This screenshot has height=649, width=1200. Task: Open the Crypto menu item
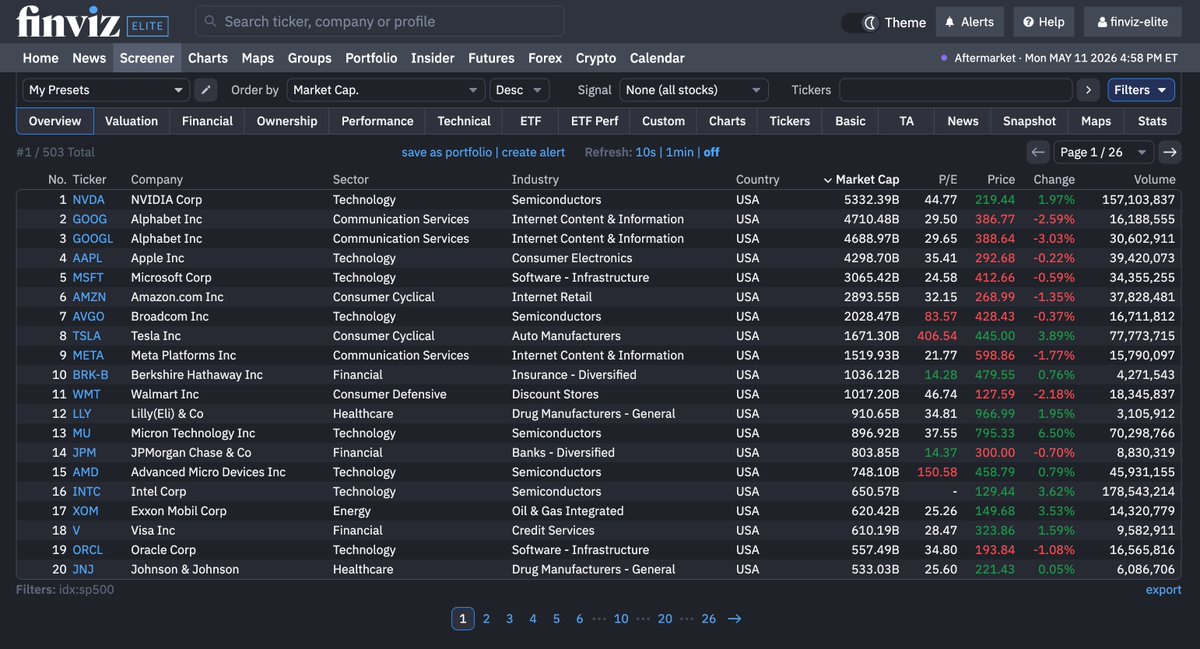596,58
